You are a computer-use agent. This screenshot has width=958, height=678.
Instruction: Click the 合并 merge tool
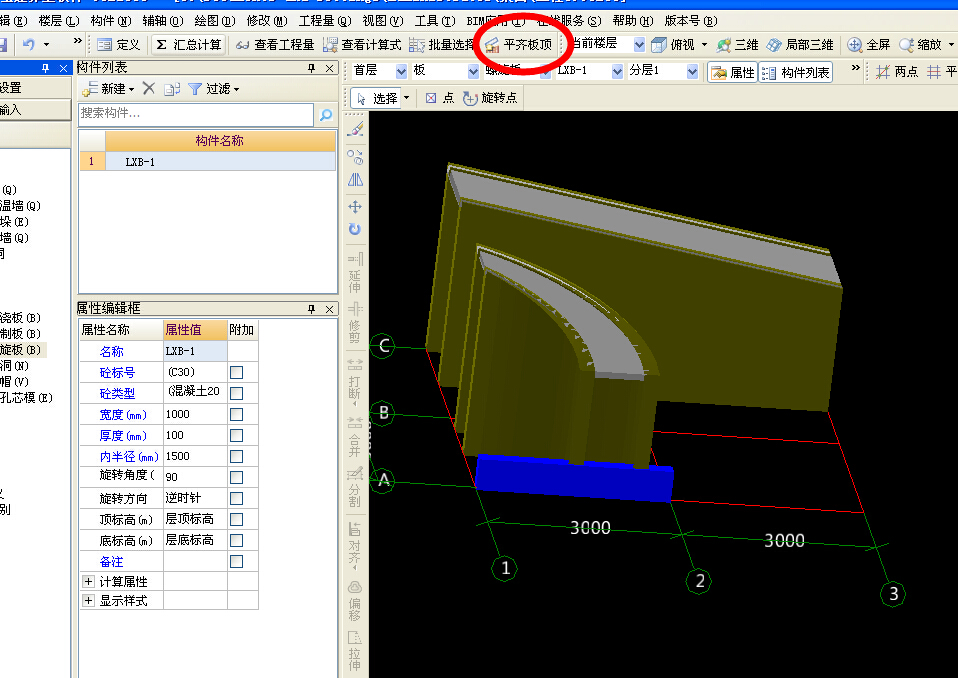(355, 436)
